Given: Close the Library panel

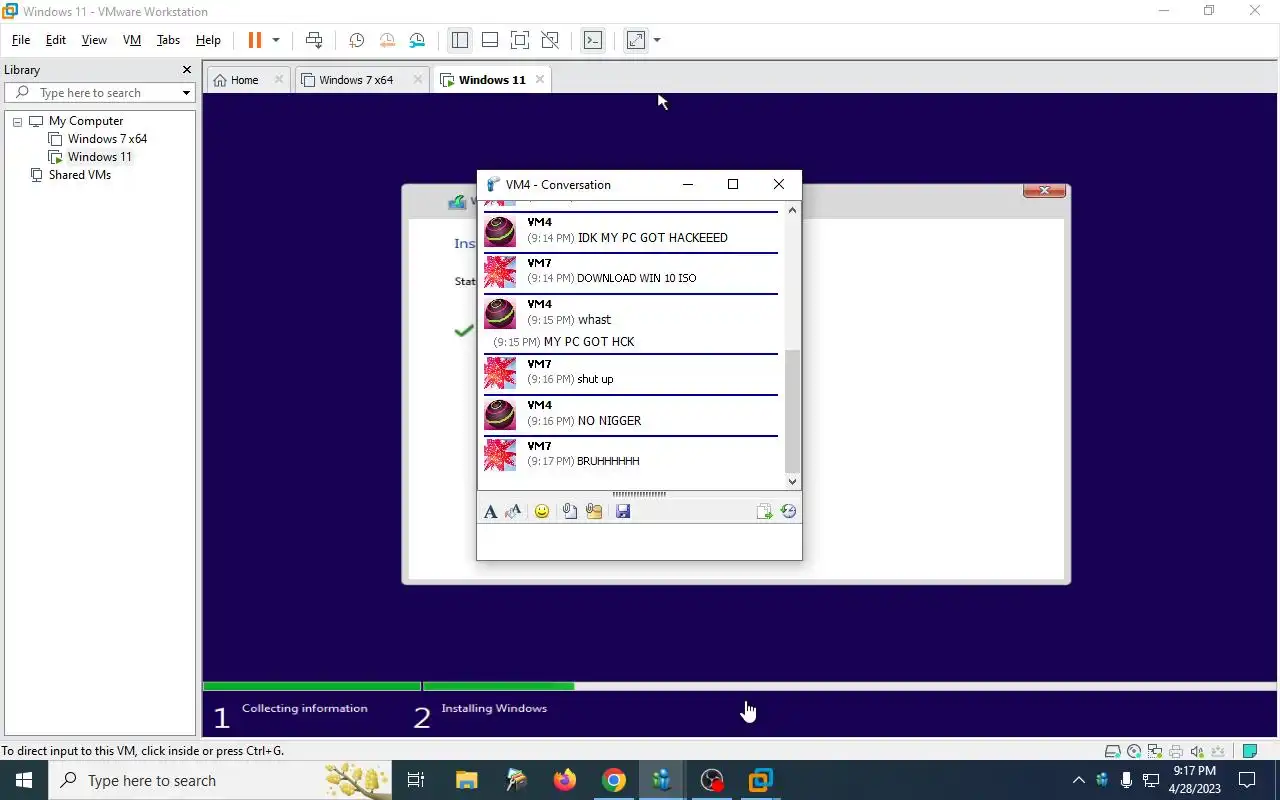Looking at the screenshot, I should pos(186,70).
